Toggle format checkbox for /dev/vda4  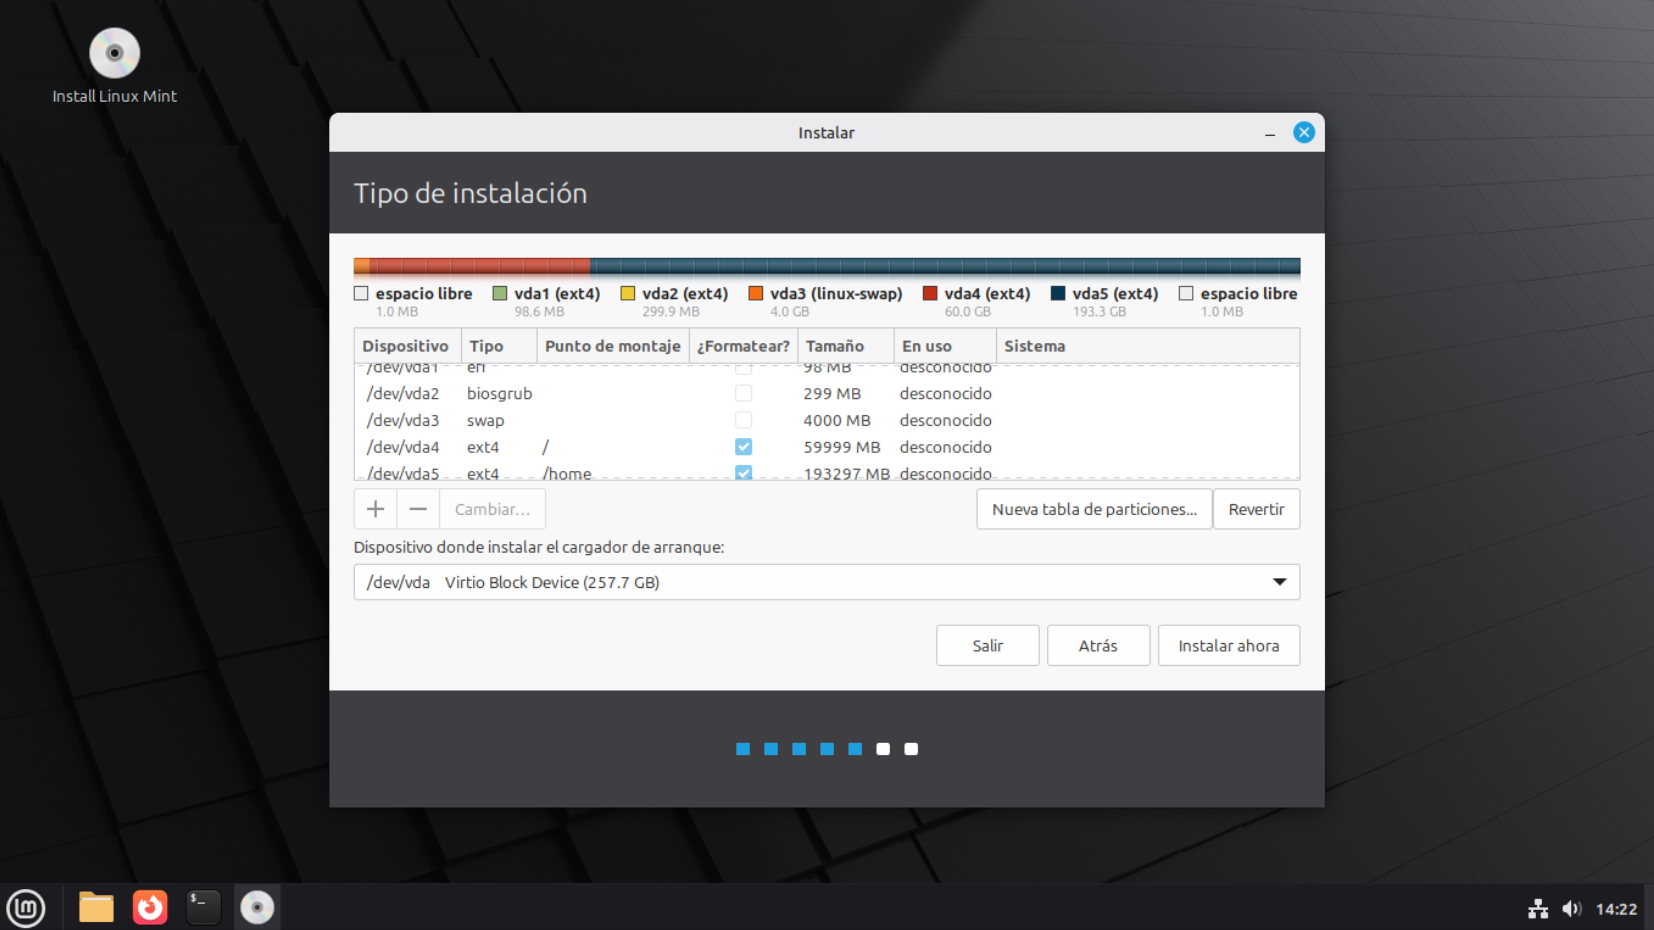pos(743,447)
